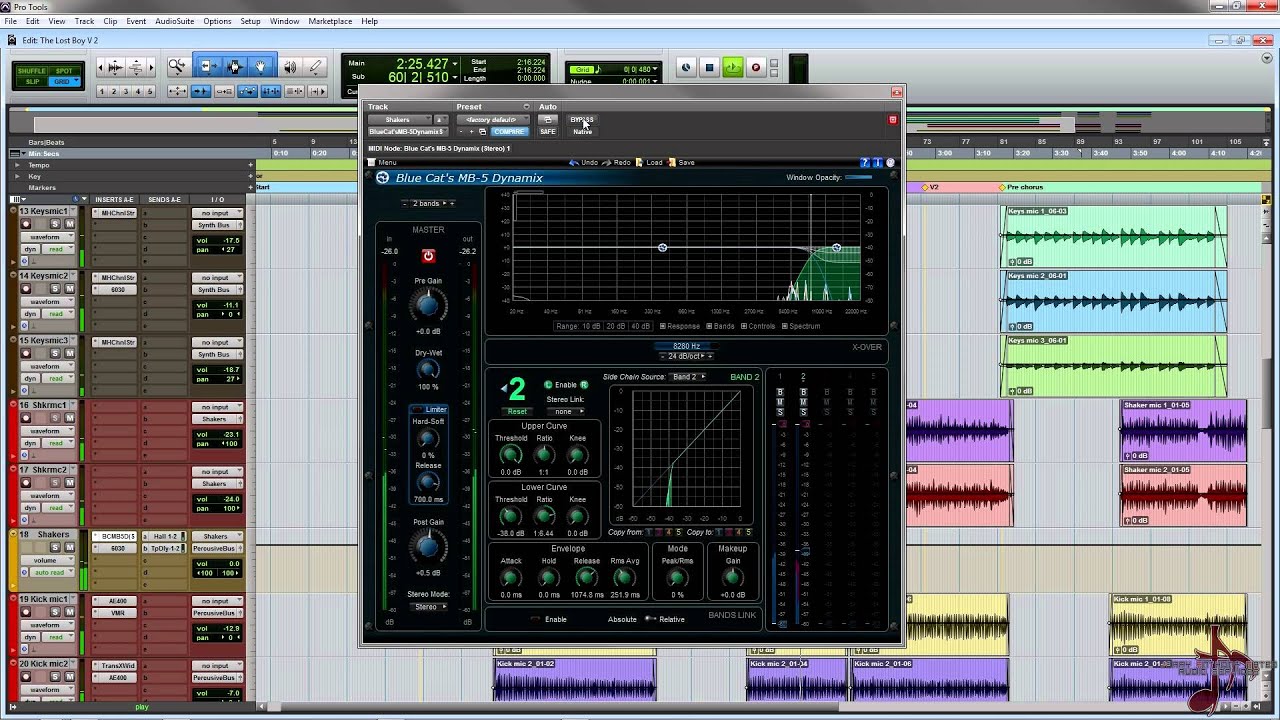Click the Auto plug-in automation enable icon
This screenshot has width=1280, height=720.
[547, 120]
